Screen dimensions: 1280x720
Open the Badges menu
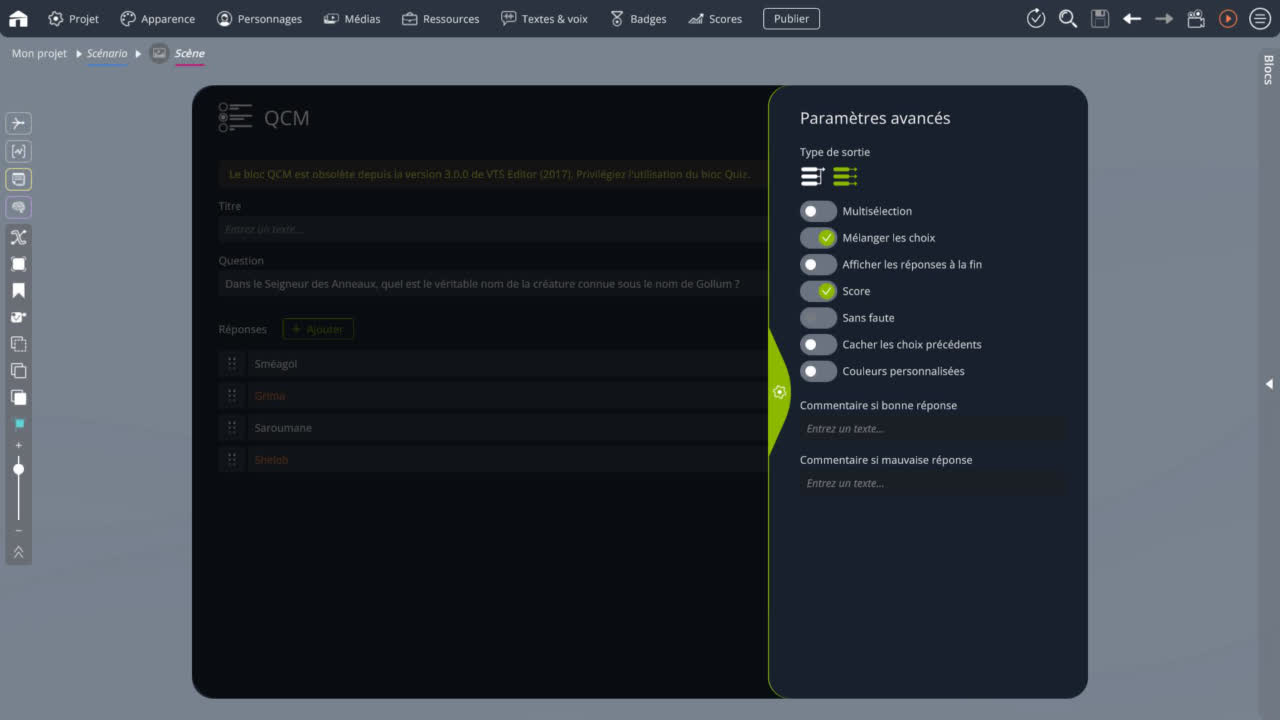[637, 18]
